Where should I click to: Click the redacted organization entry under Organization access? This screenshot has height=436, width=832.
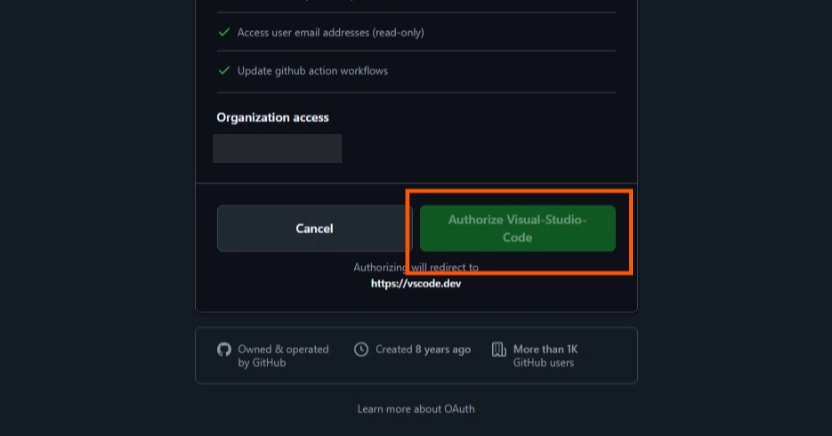point(278,149)
